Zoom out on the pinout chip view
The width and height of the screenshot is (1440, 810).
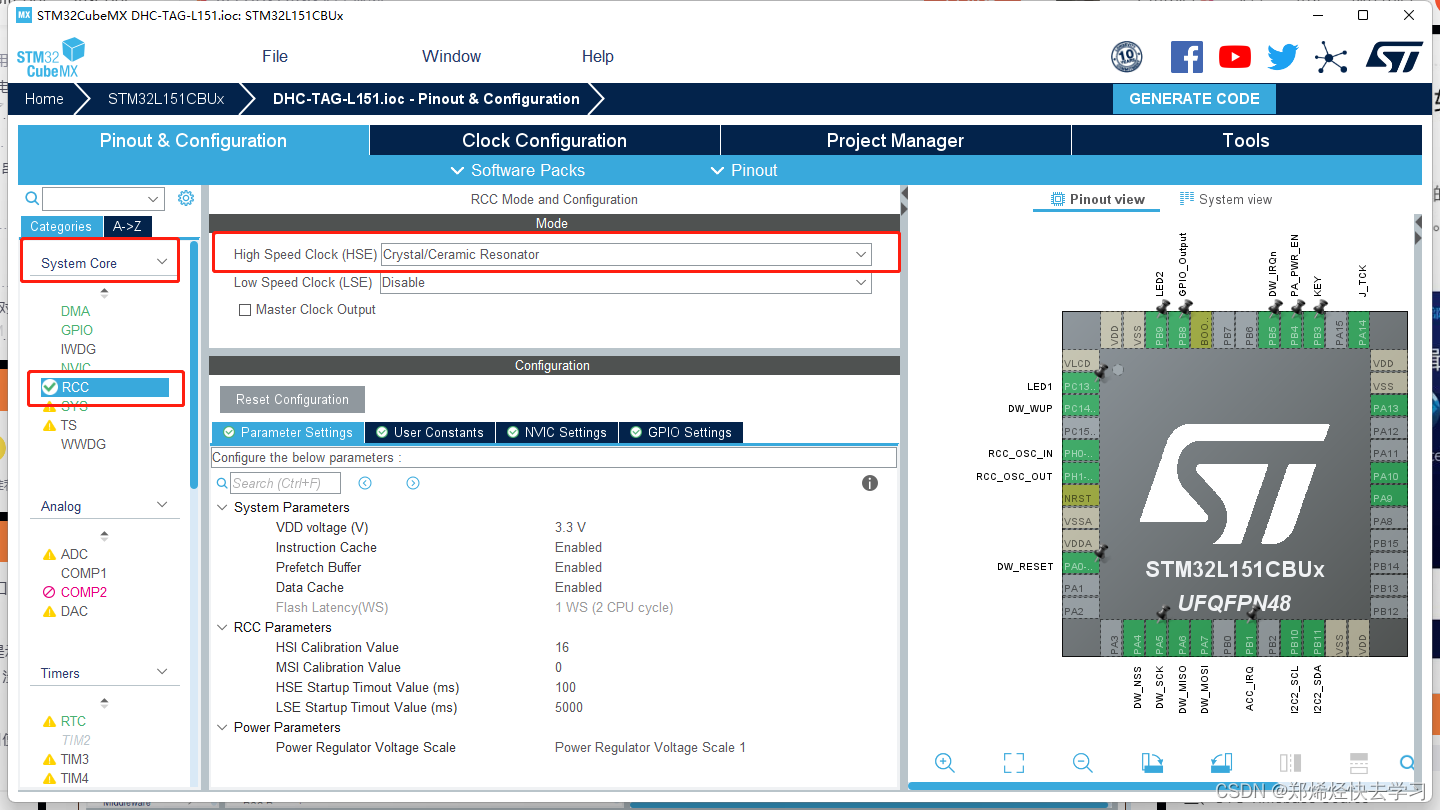click(1082, 762)
